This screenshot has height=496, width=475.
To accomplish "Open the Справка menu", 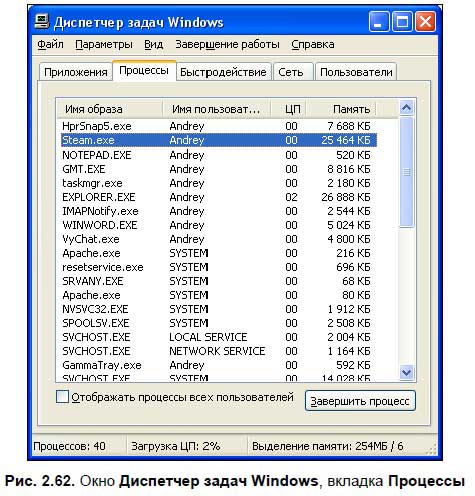I will pos(313,44).
